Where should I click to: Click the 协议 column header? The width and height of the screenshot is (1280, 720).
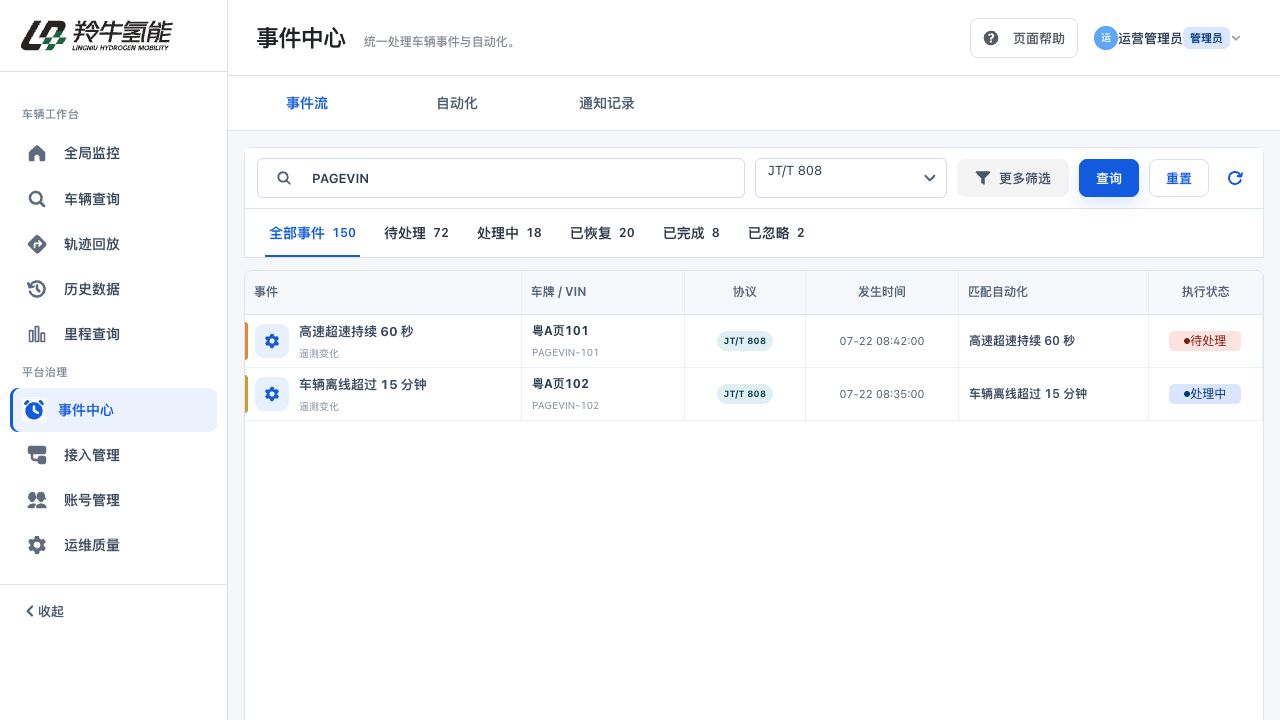[745, 292]
